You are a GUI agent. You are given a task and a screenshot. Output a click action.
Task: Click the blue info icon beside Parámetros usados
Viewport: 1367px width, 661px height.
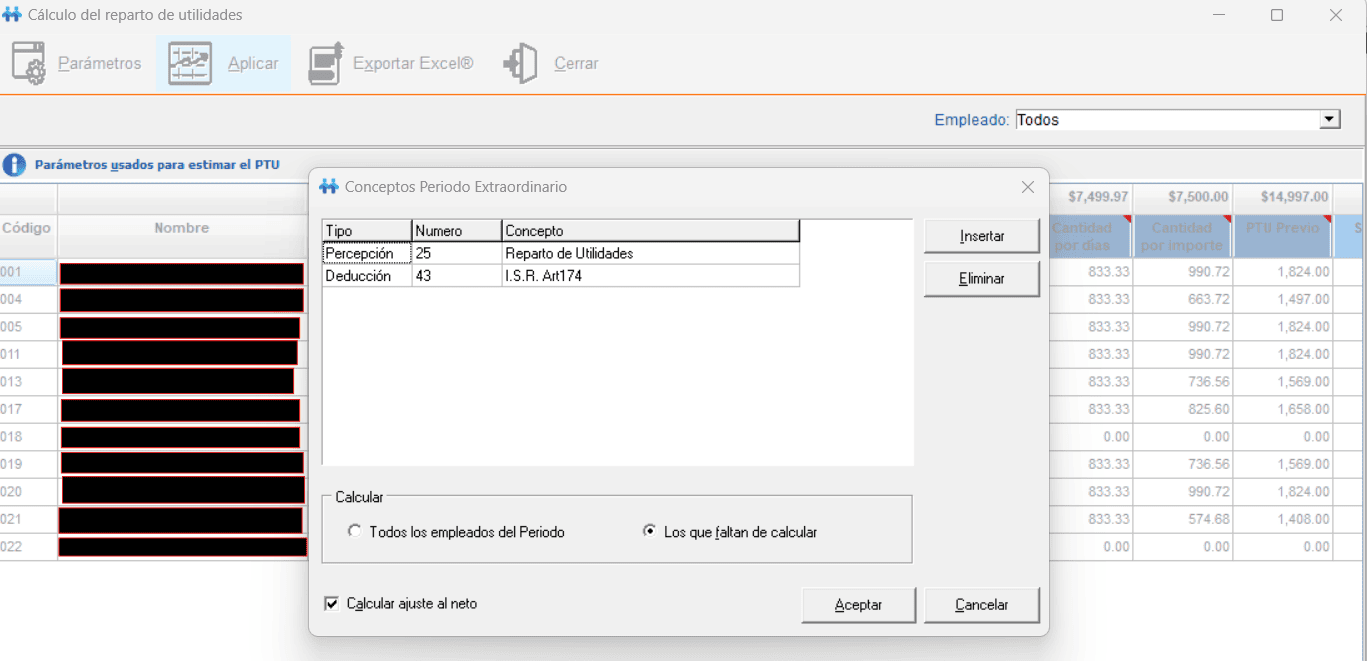tap(14, 165)
